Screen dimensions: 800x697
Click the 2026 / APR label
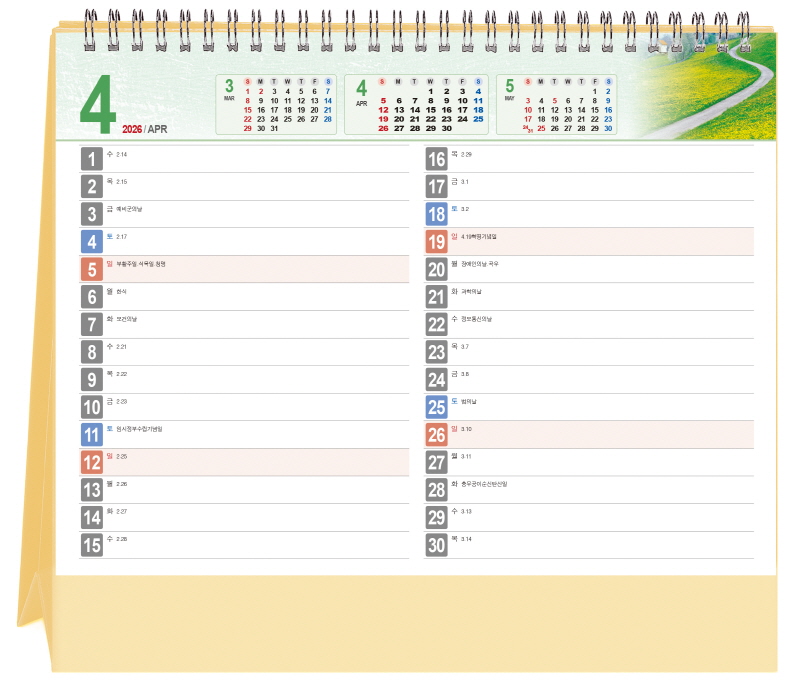[144, 129]
